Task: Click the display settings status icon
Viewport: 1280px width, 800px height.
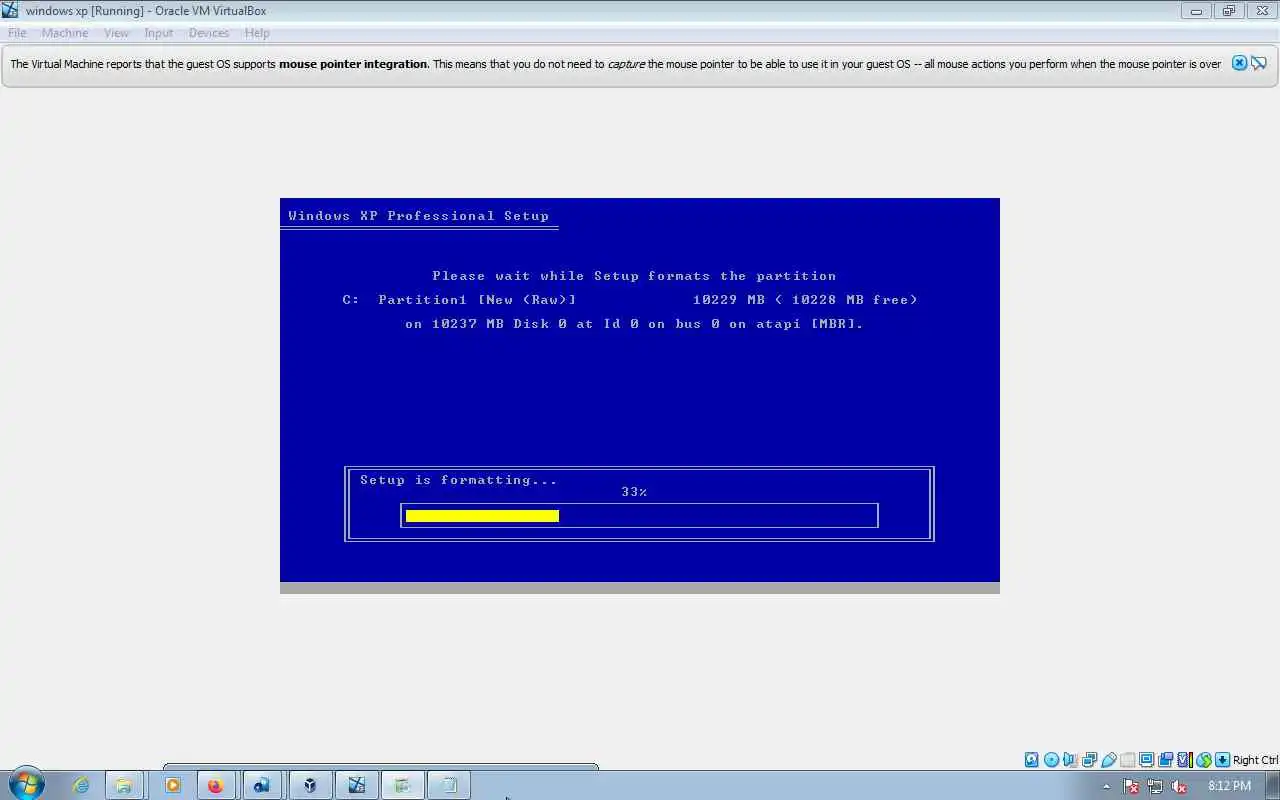Action: pyautogui.click(x=1146, y=760)
